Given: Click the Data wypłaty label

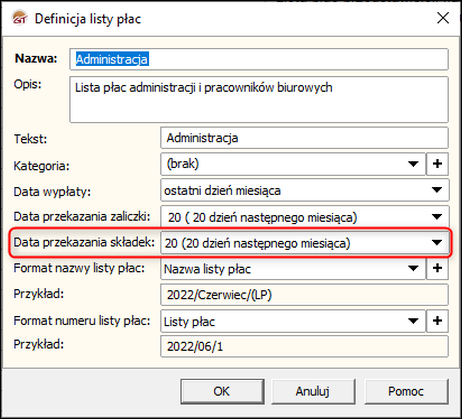Looking at the screenshot, I should 52,192.
